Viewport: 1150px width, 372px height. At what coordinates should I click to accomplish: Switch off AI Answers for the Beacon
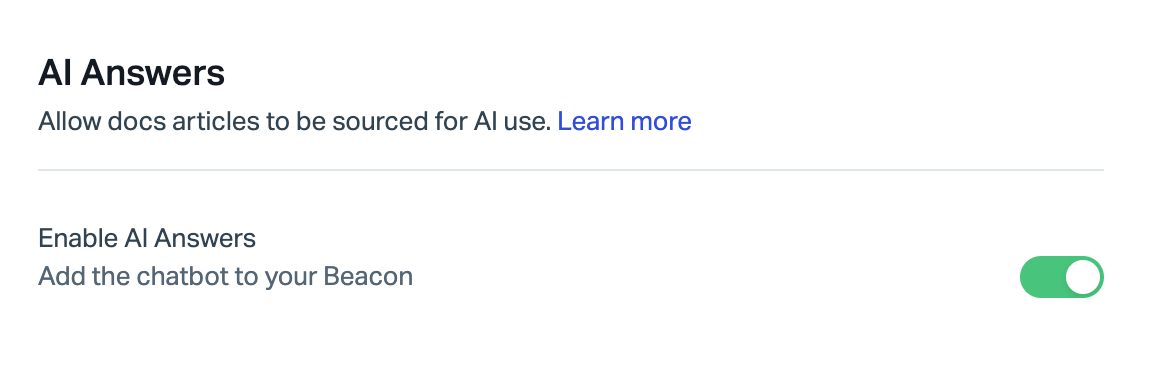point(1061,277)
